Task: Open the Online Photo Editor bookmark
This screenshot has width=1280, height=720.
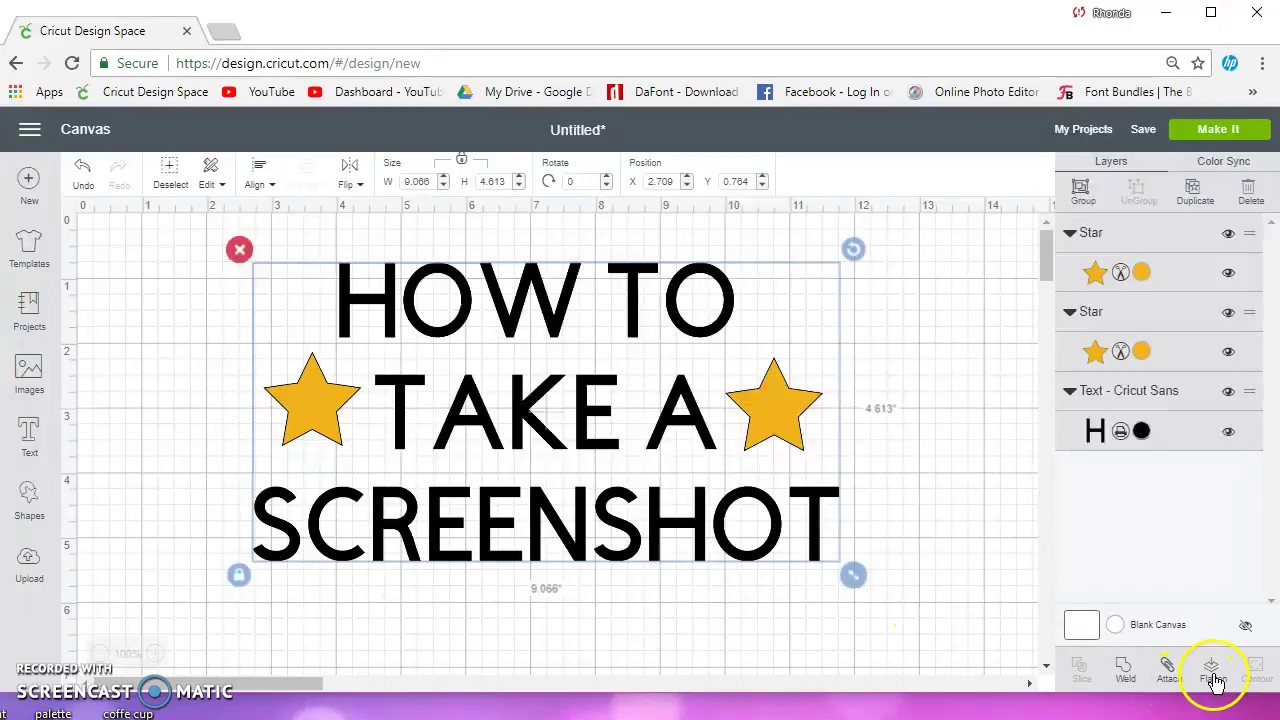Action: click(x=974, y=92)
